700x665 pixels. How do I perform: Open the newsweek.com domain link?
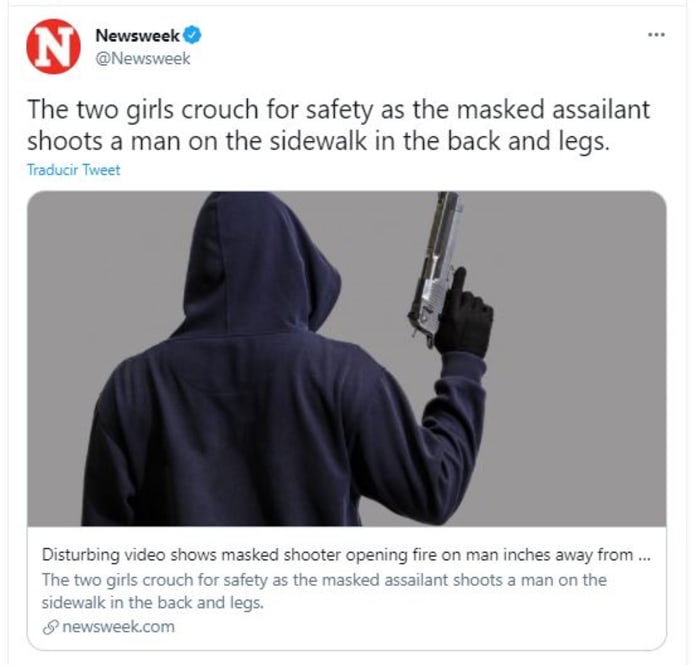(118, 627)
